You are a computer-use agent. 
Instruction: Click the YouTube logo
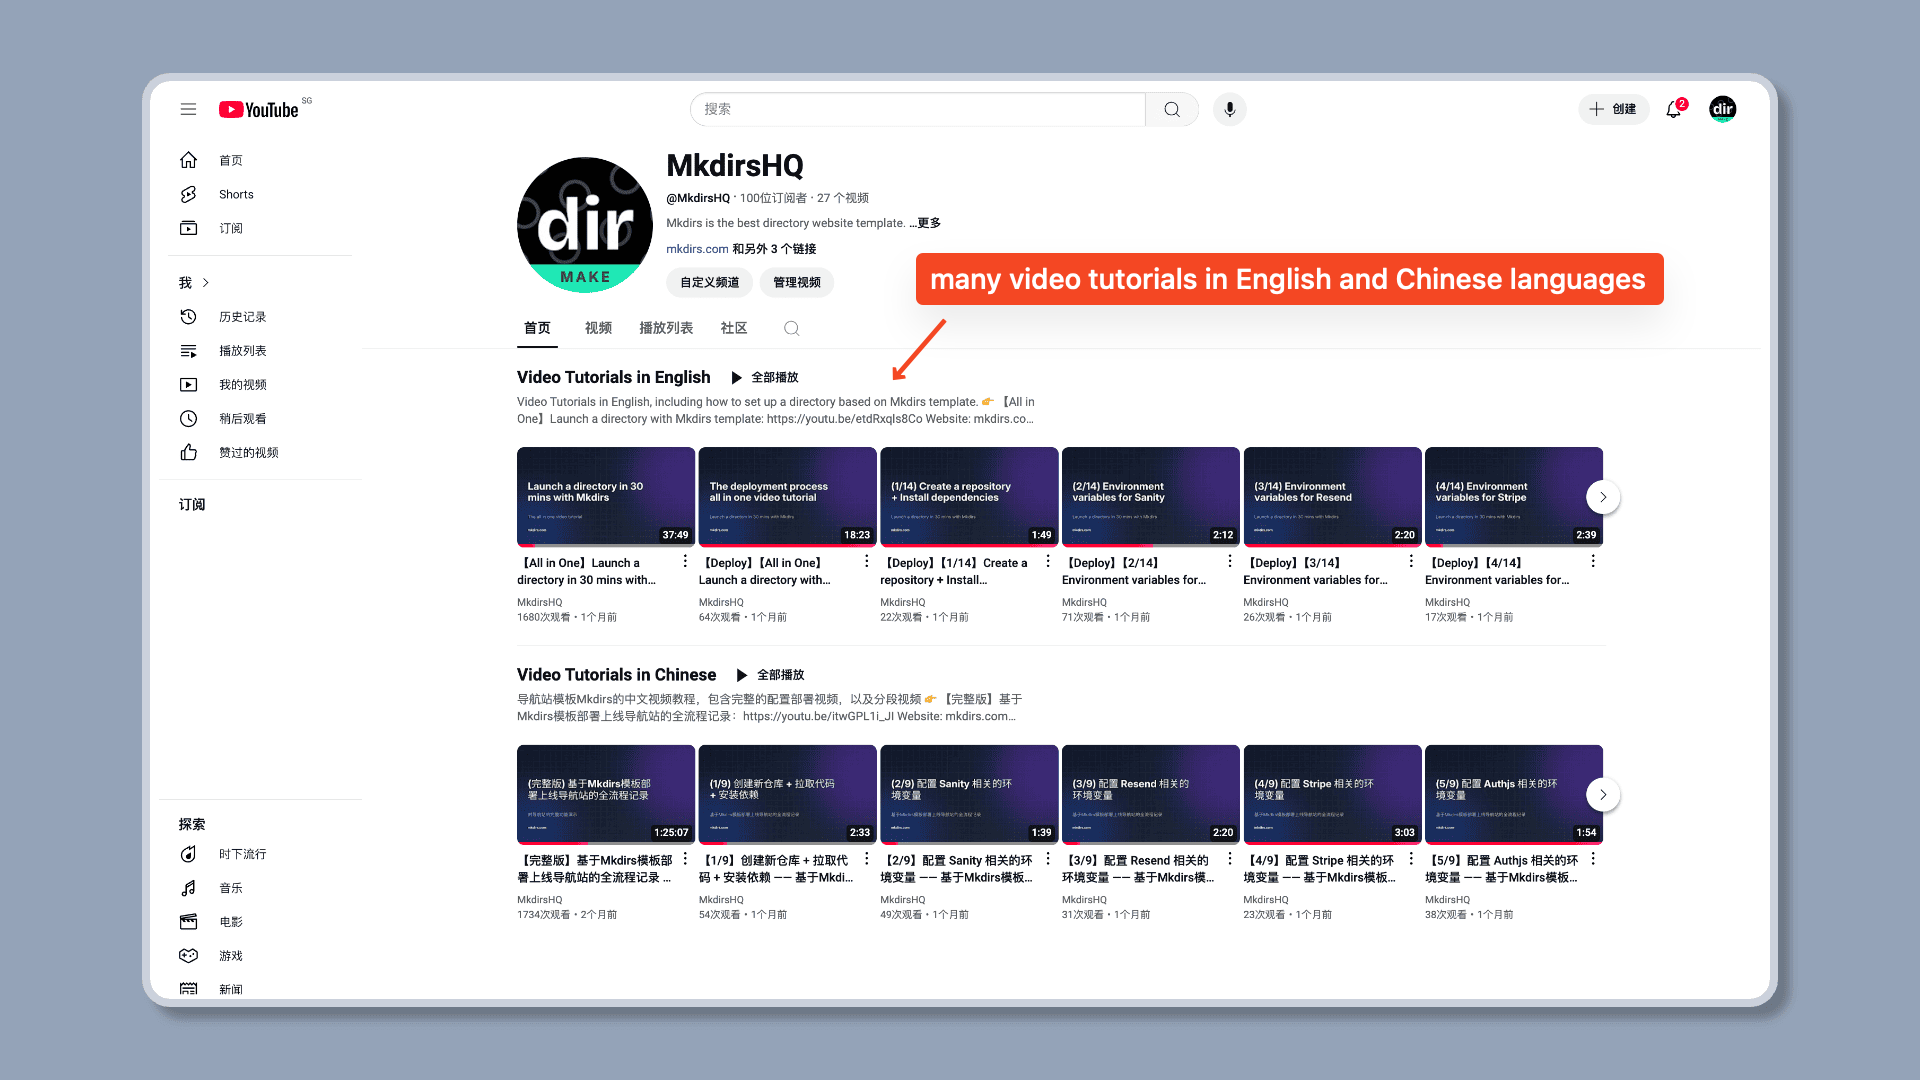click(259, 109)
